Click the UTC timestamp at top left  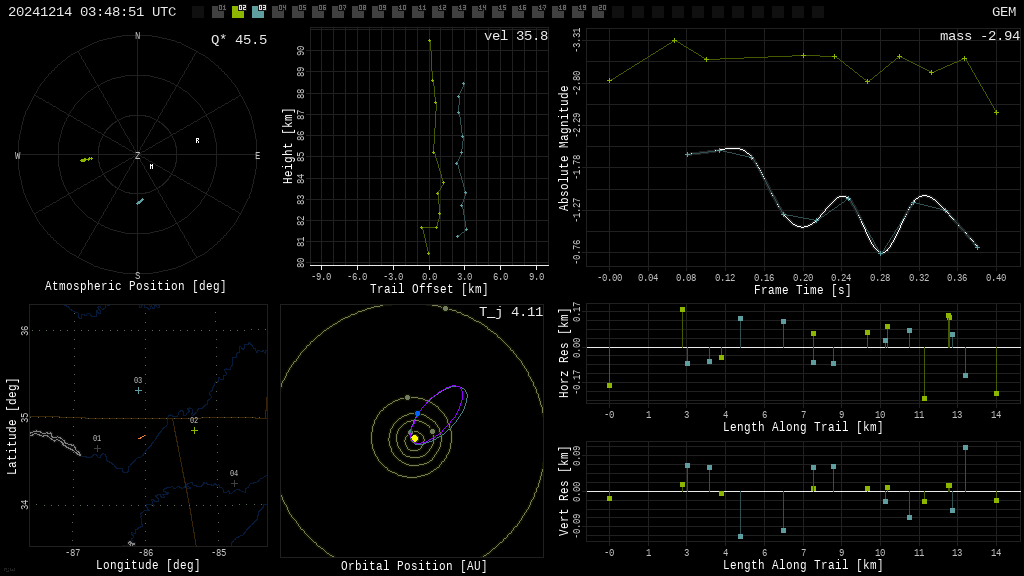pos(92,12)
